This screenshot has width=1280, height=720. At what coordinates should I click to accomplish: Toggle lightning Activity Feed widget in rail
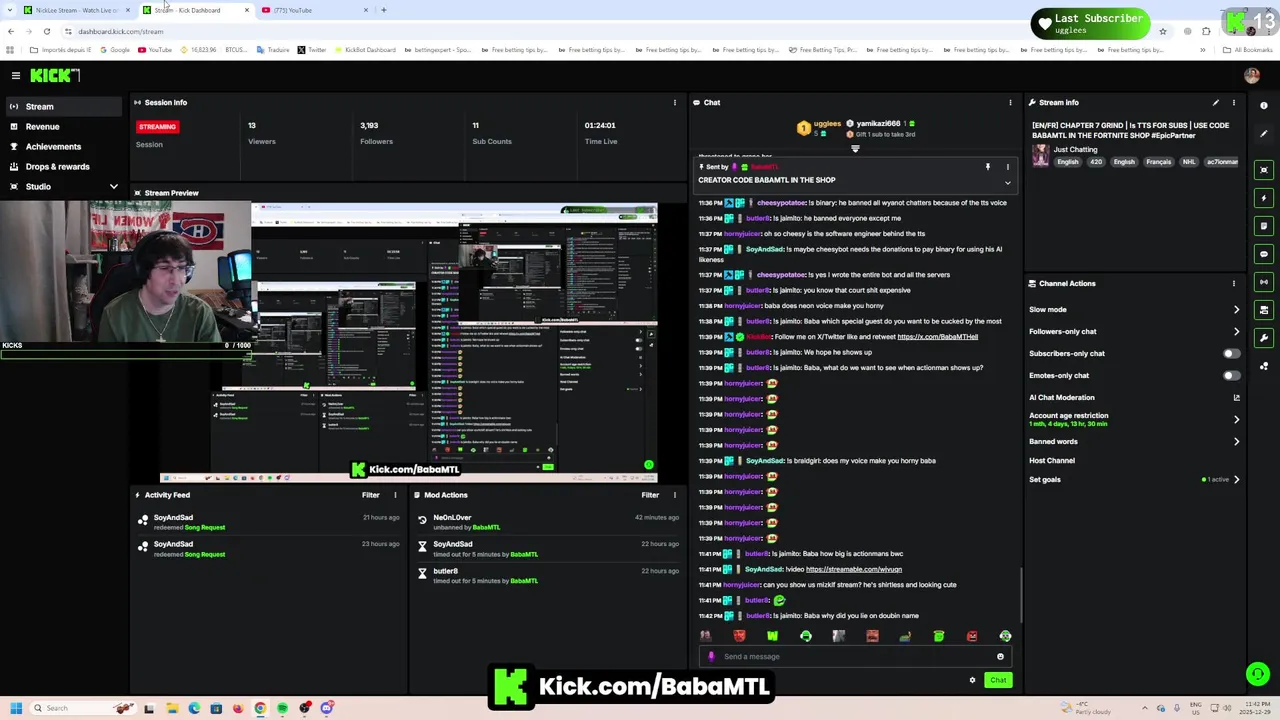click(x=1264, y=198)
